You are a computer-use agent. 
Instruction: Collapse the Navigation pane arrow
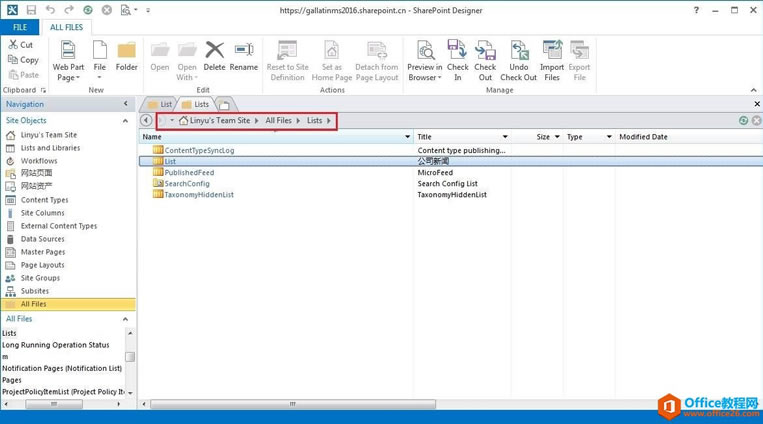pyautogui.click(x=126, y=104)
